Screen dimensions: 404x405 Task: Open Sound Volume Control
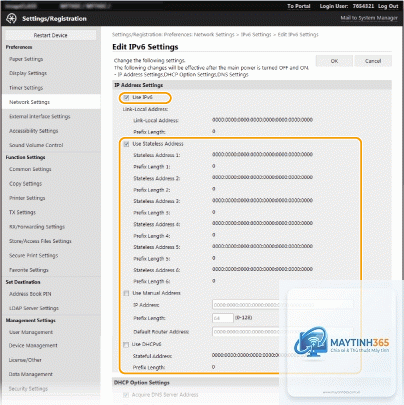click(x=36, y=145)
